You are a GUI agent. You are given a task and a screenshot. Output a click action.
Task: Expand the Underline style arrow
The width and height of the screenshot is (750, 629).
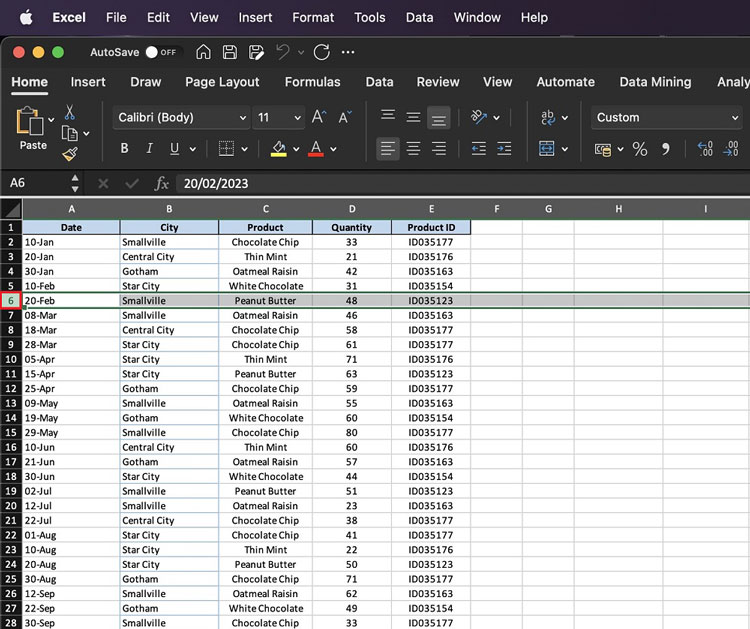click(193, 149)
